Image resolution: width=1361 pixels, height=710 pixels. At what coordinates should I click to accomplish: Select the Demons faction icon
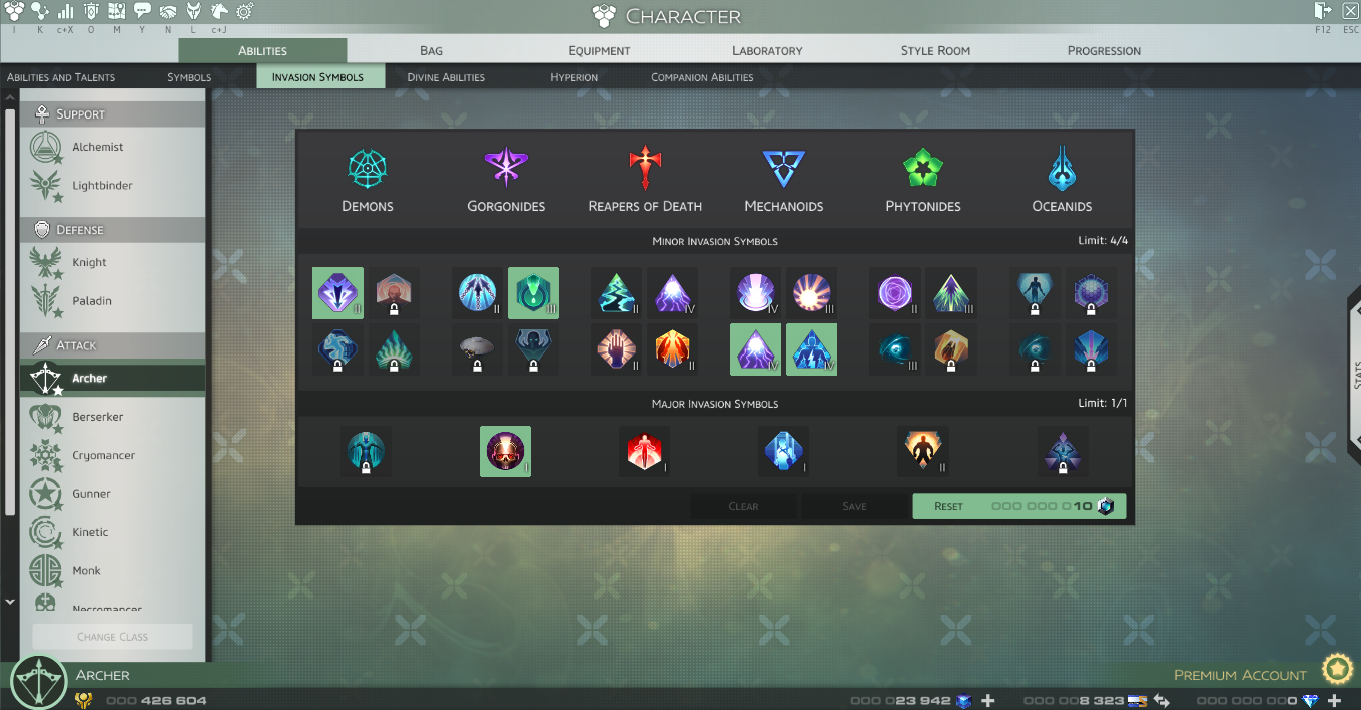pyautogui.click(x=368, y=169)
